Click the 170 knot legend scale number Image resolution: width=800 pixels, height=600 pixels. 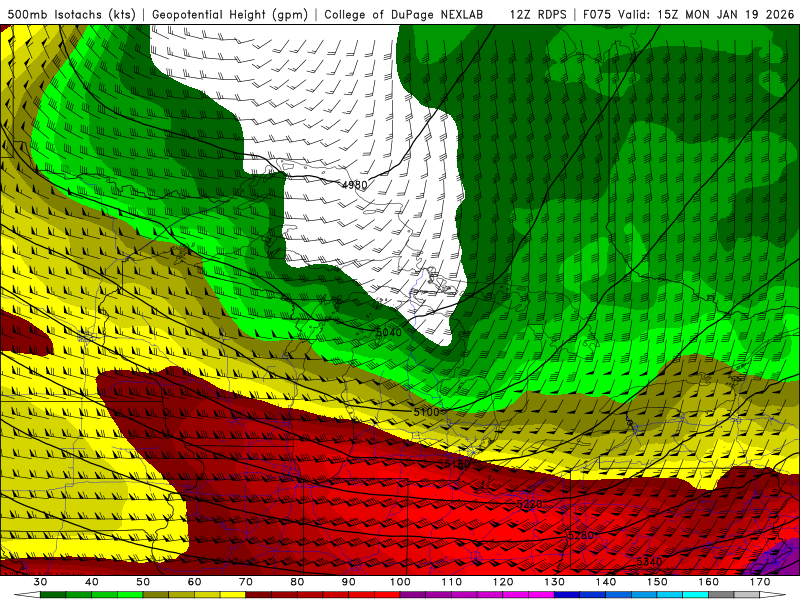coord(760,582)
